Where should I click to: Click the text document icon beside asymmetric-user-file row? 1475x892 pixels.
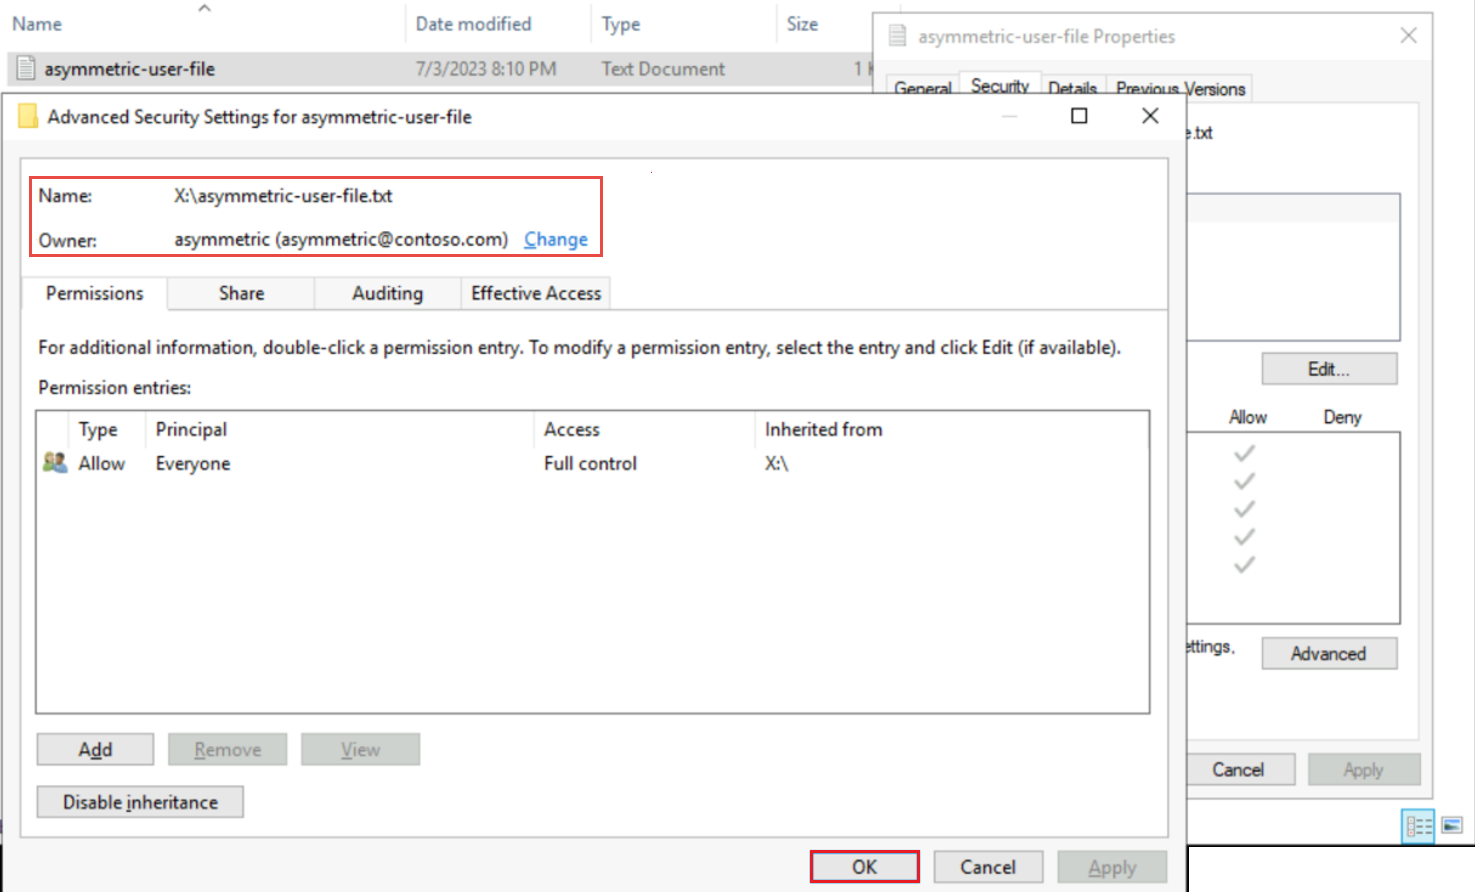click(x=26, y=69)
